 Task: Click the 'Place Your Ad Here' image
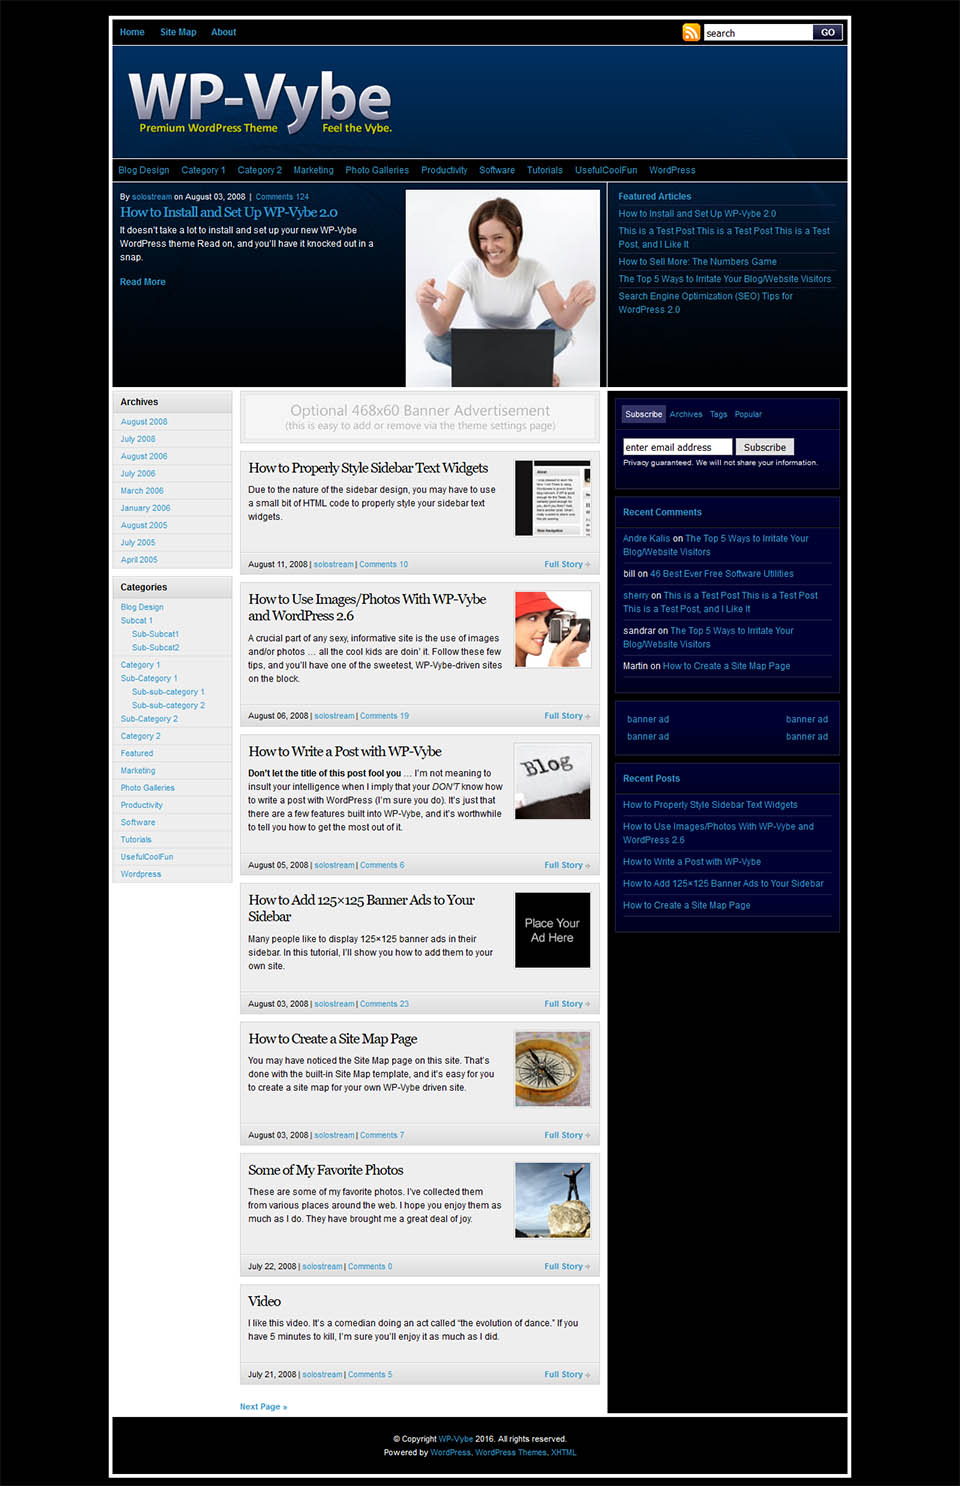(552, 930)
